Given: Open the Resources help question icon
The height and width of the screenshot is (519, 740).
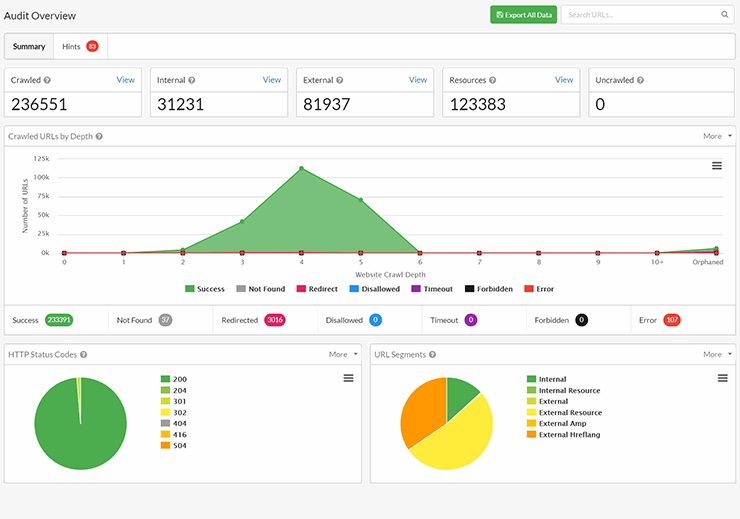Looking at the screenshot, I should [493, 80].
